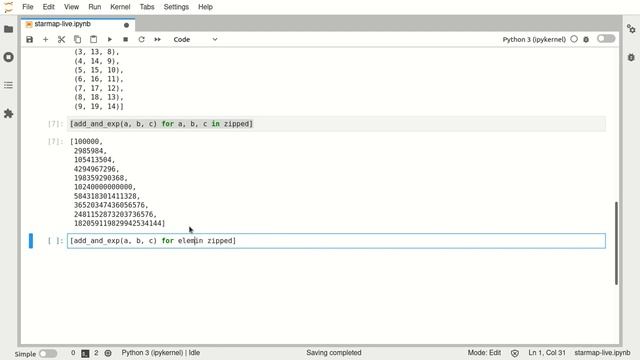Open the Tabs menu
Viewport: 640px width, 360px height.
(147, 7)
